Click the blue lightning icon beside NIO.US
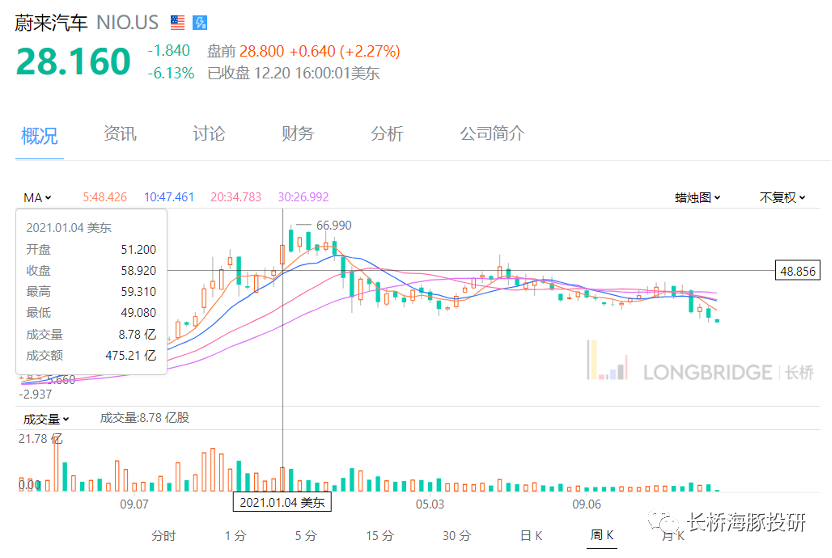 (x=200, y=22)
